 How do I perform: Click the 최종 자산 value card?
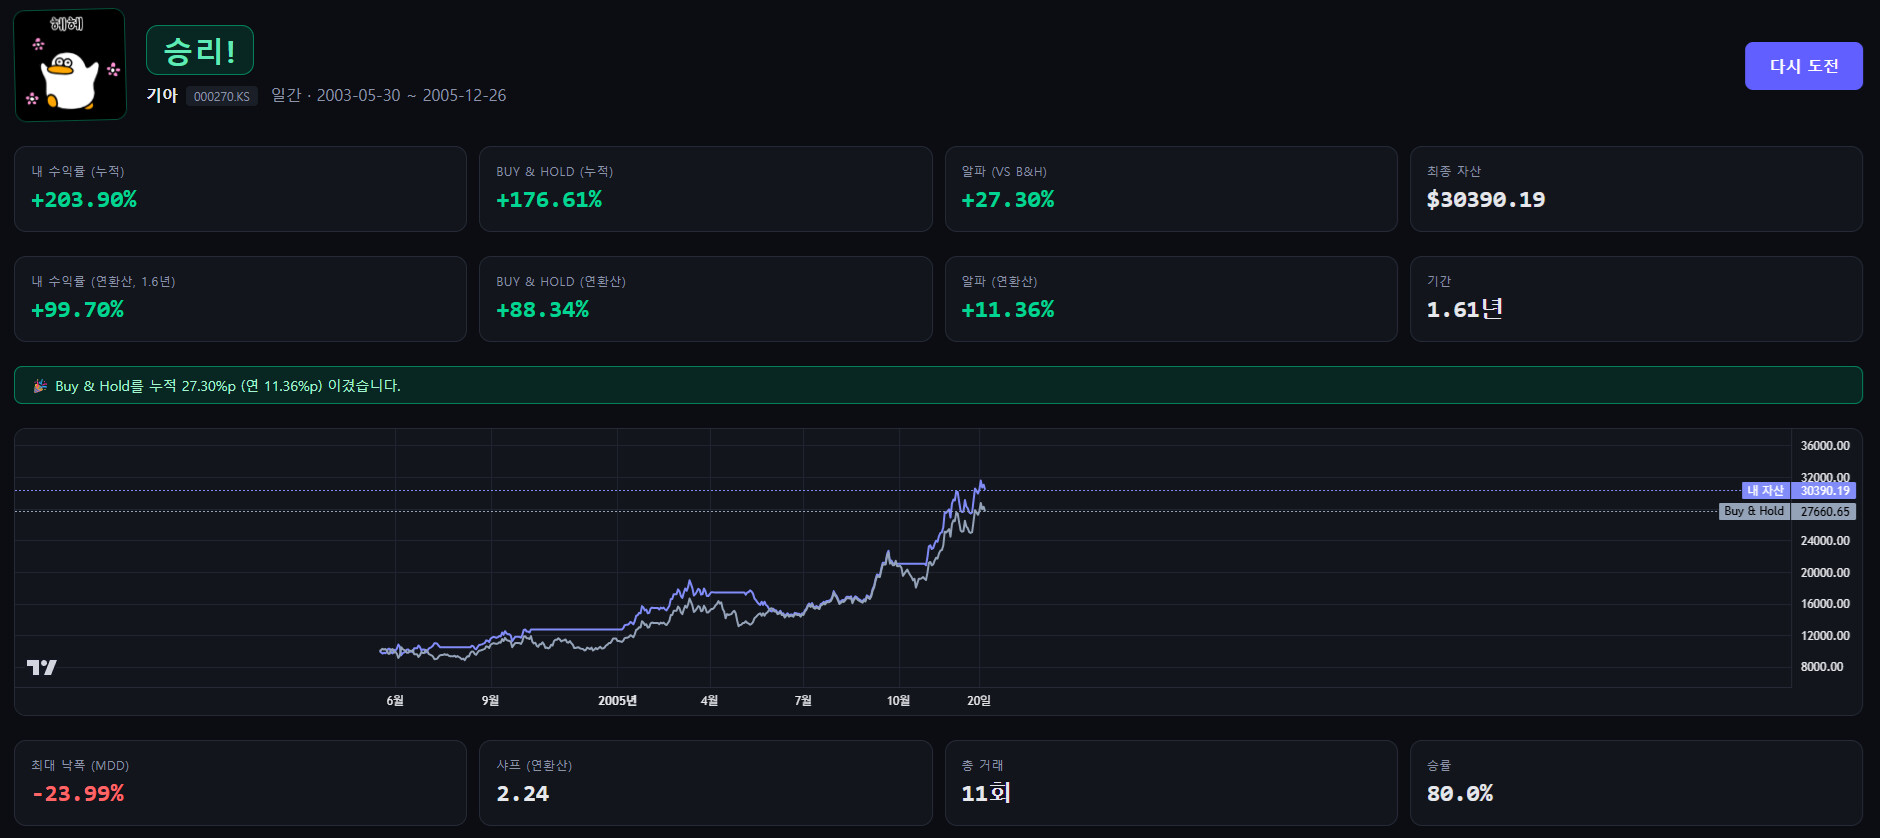pyautogui.click(x=1635, y=189)
